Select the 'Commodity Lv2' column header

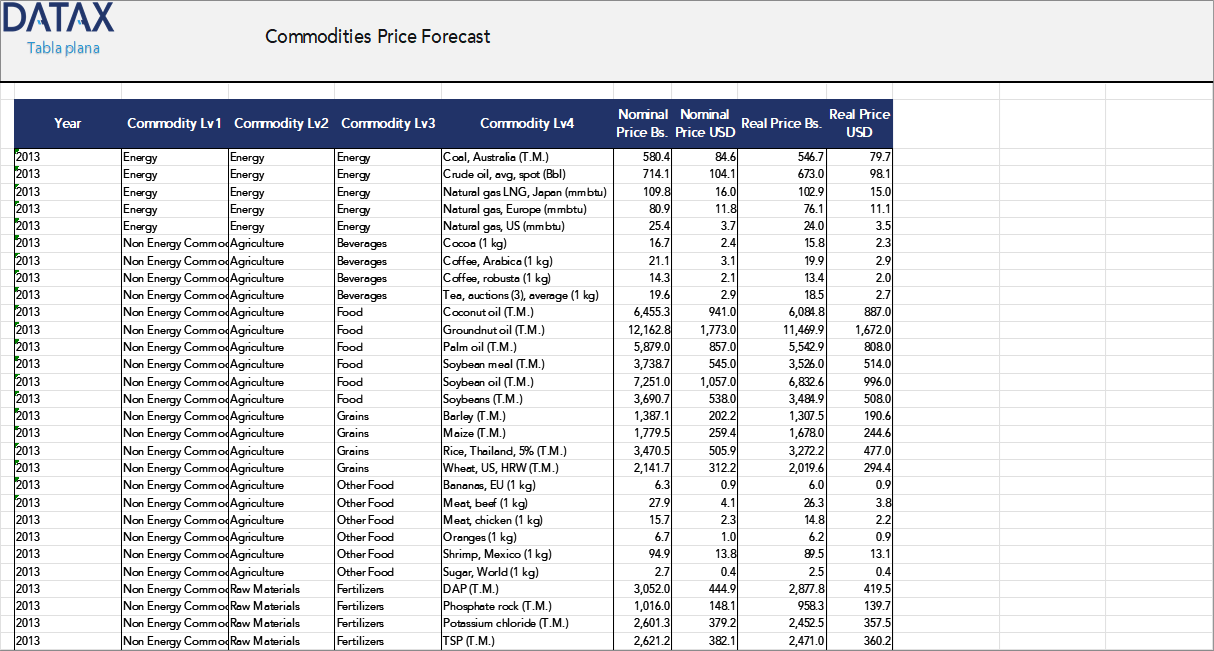point(281,123)
